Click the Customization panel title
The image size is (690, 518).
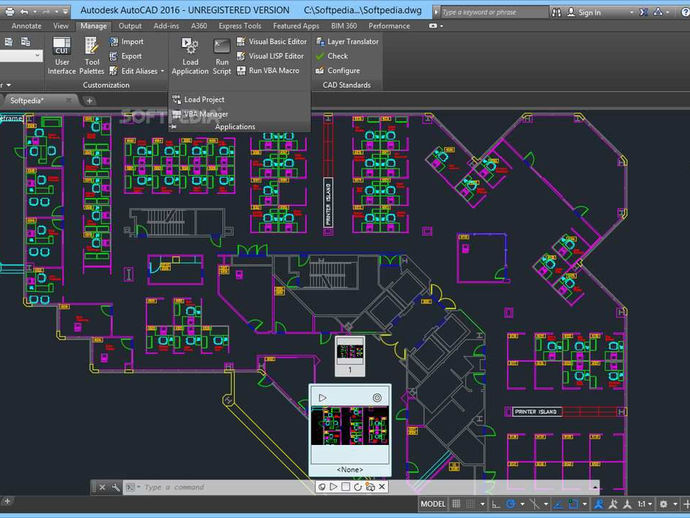(106, 85)
